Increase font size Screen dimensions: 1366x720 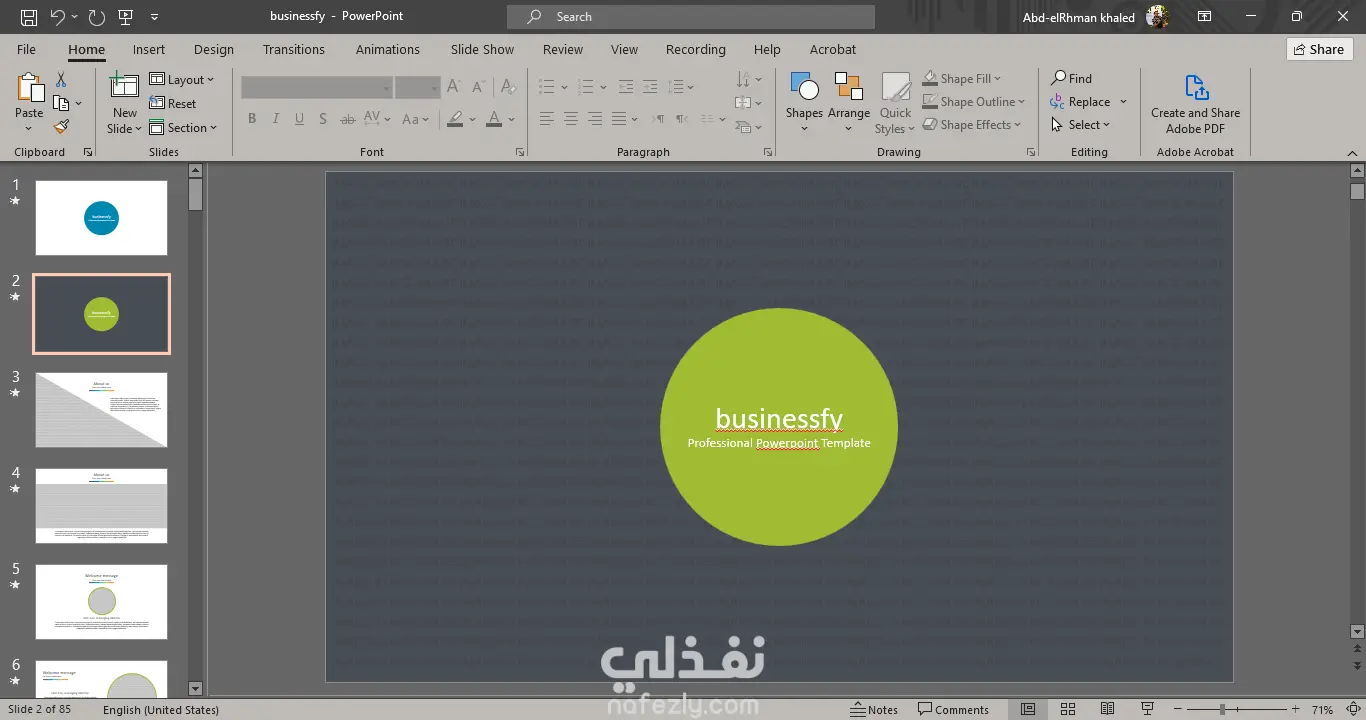pos(454,87)
